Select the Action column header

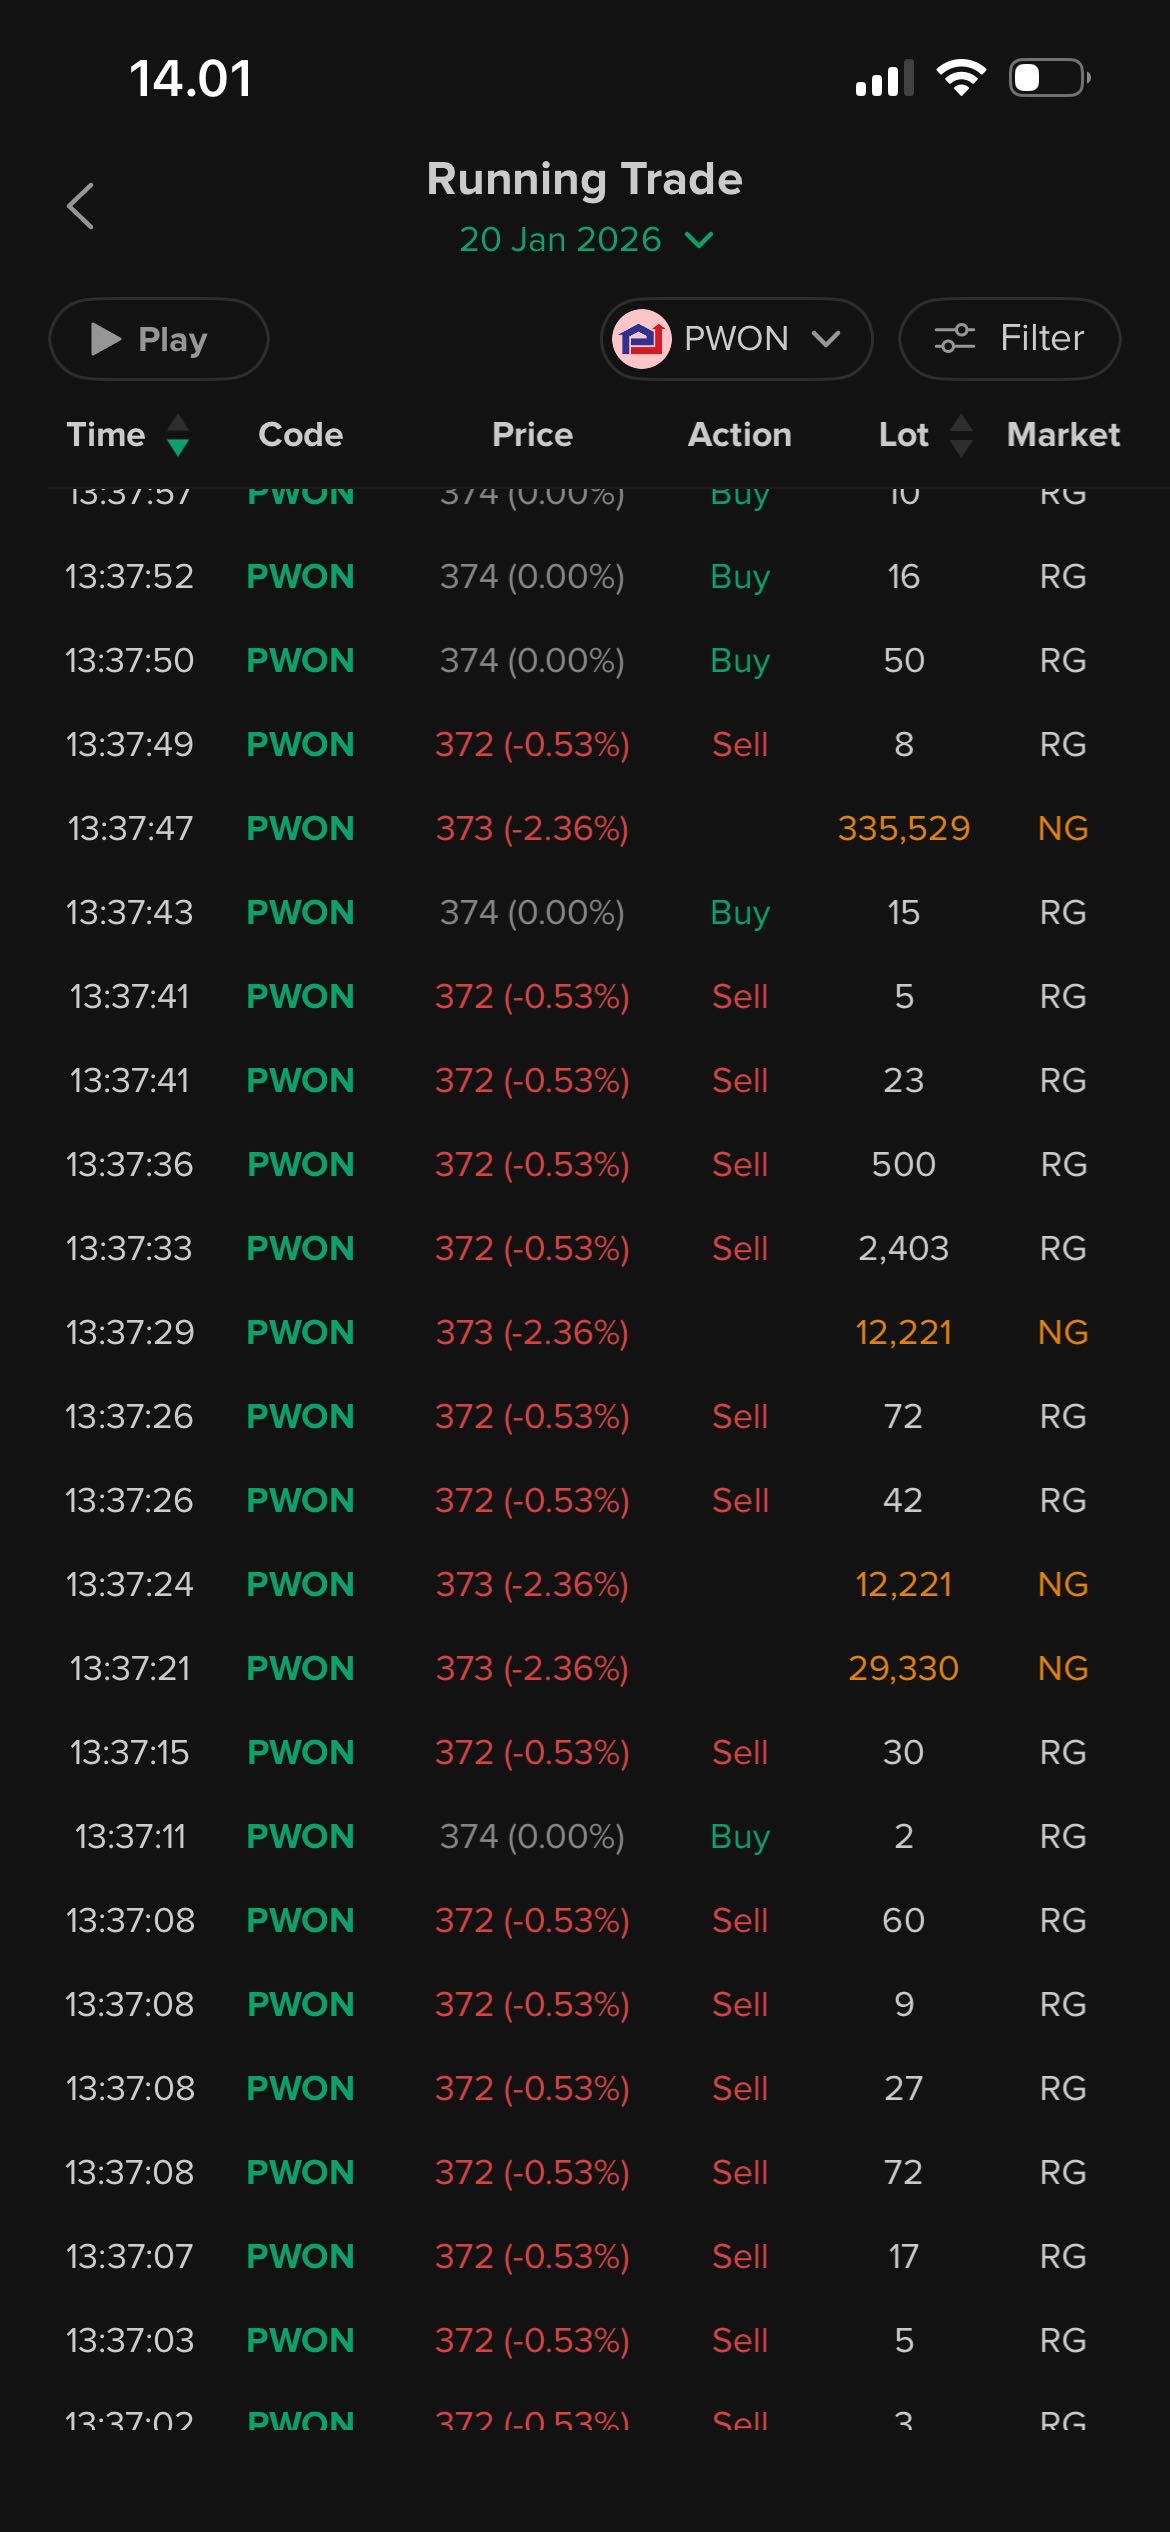click(739, 435)
